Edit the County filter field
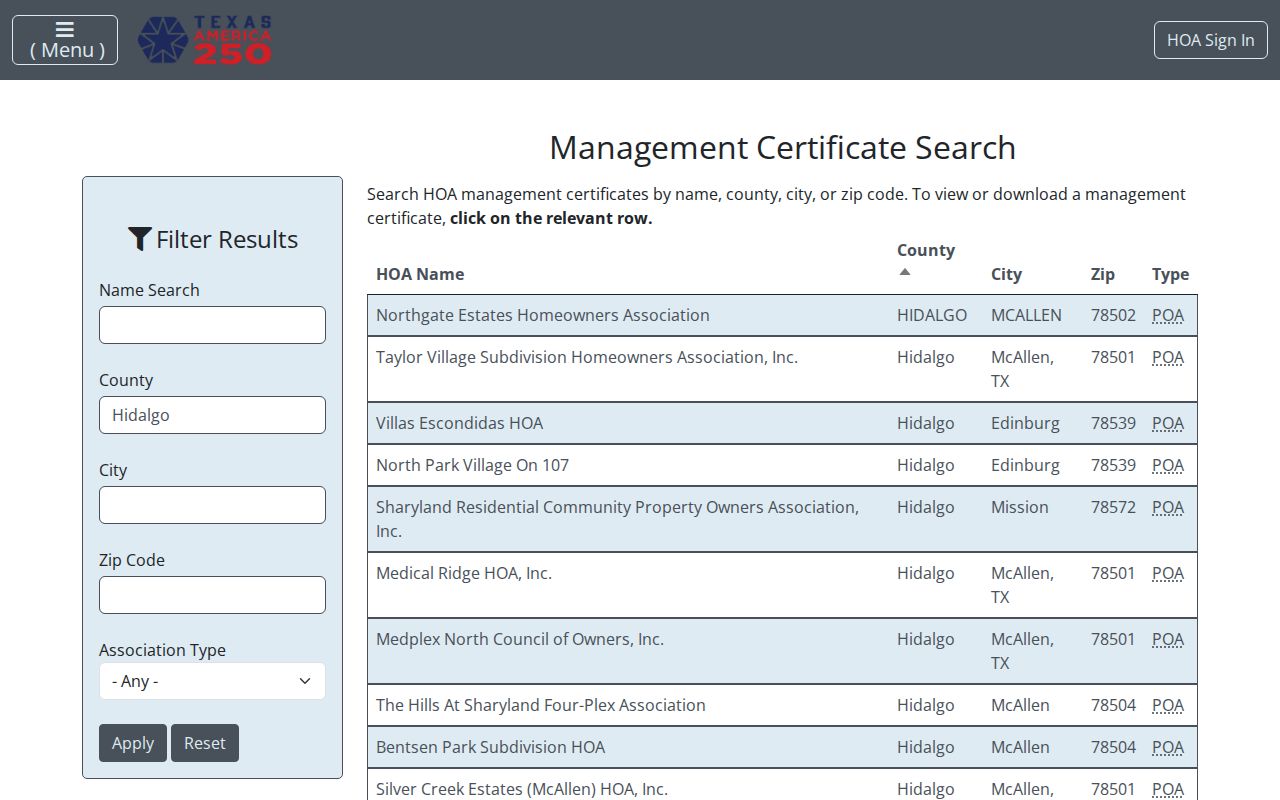 pyautogui.click(x=212, y=415)
